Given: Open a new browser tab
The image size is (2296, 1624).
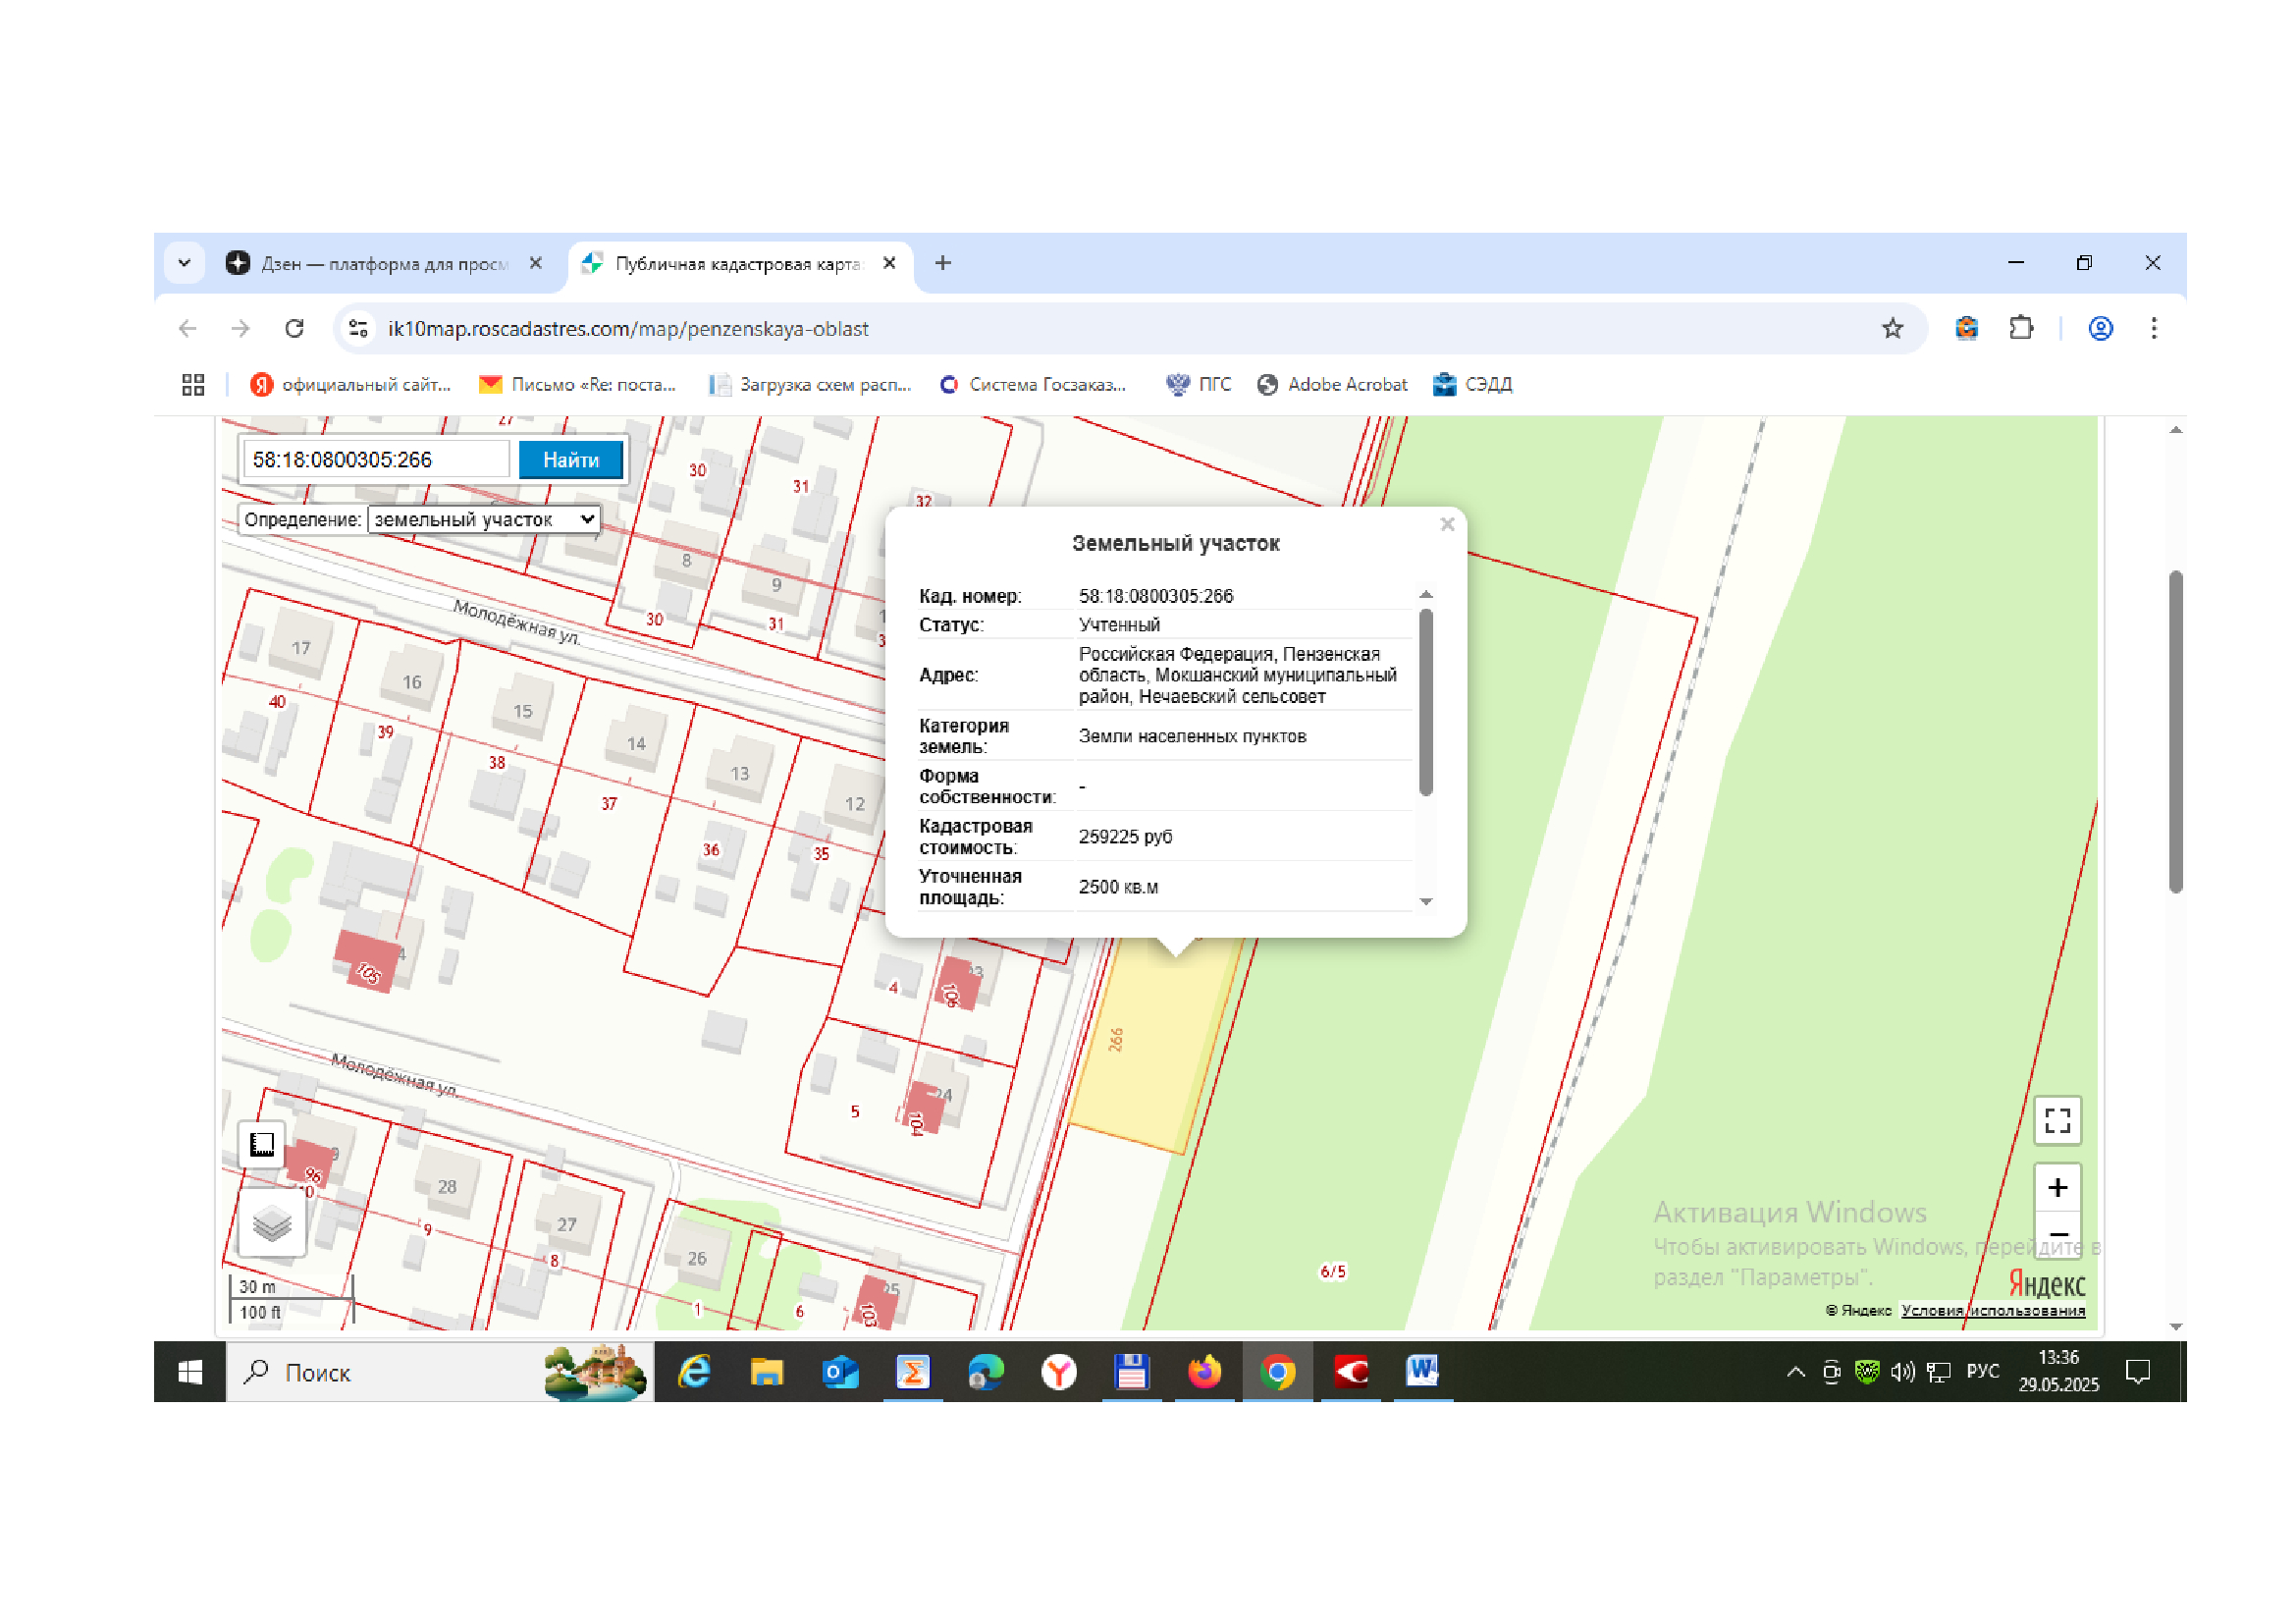Looking at the screenshot, I should point(942,263).
